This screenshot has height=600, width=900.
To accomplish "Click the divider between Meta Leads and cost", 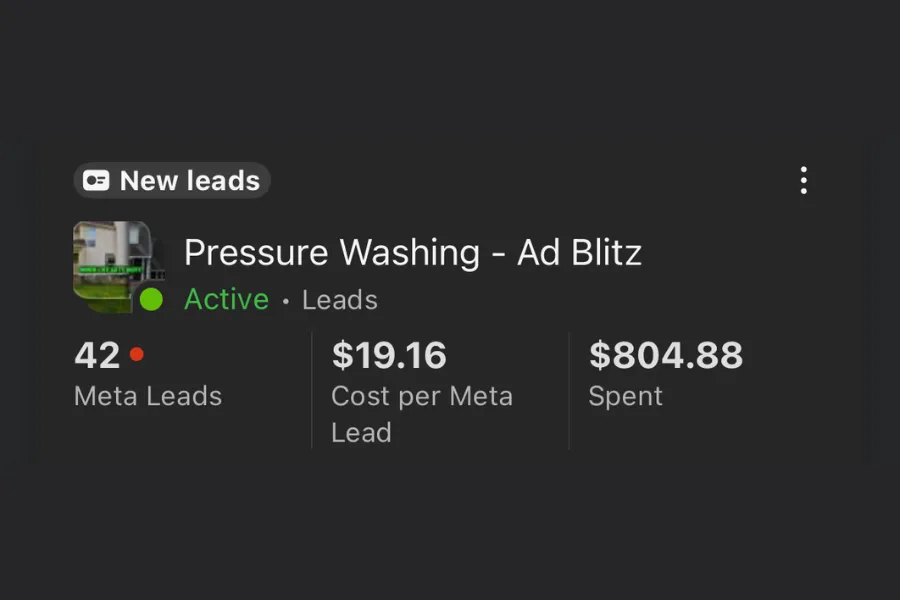I will [312, 390].
